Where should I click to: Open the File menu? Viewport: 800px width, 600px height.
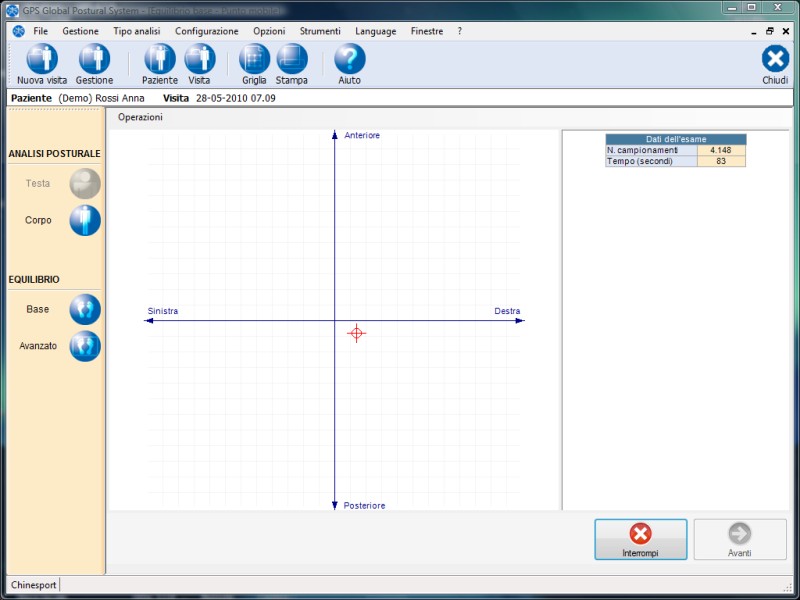(40, 31)
